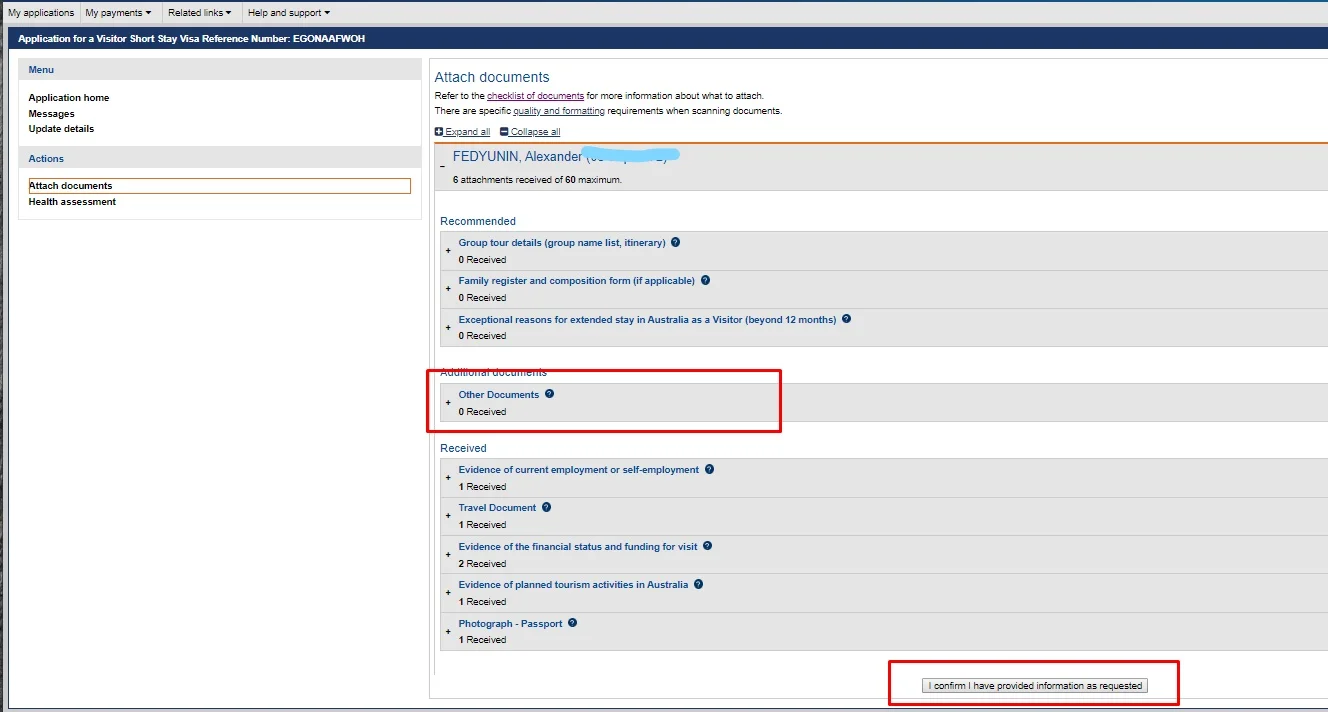Expand the Other Documents section
Image resolution: width=1328 pixels, height=712 pixels.
point(448,403)
